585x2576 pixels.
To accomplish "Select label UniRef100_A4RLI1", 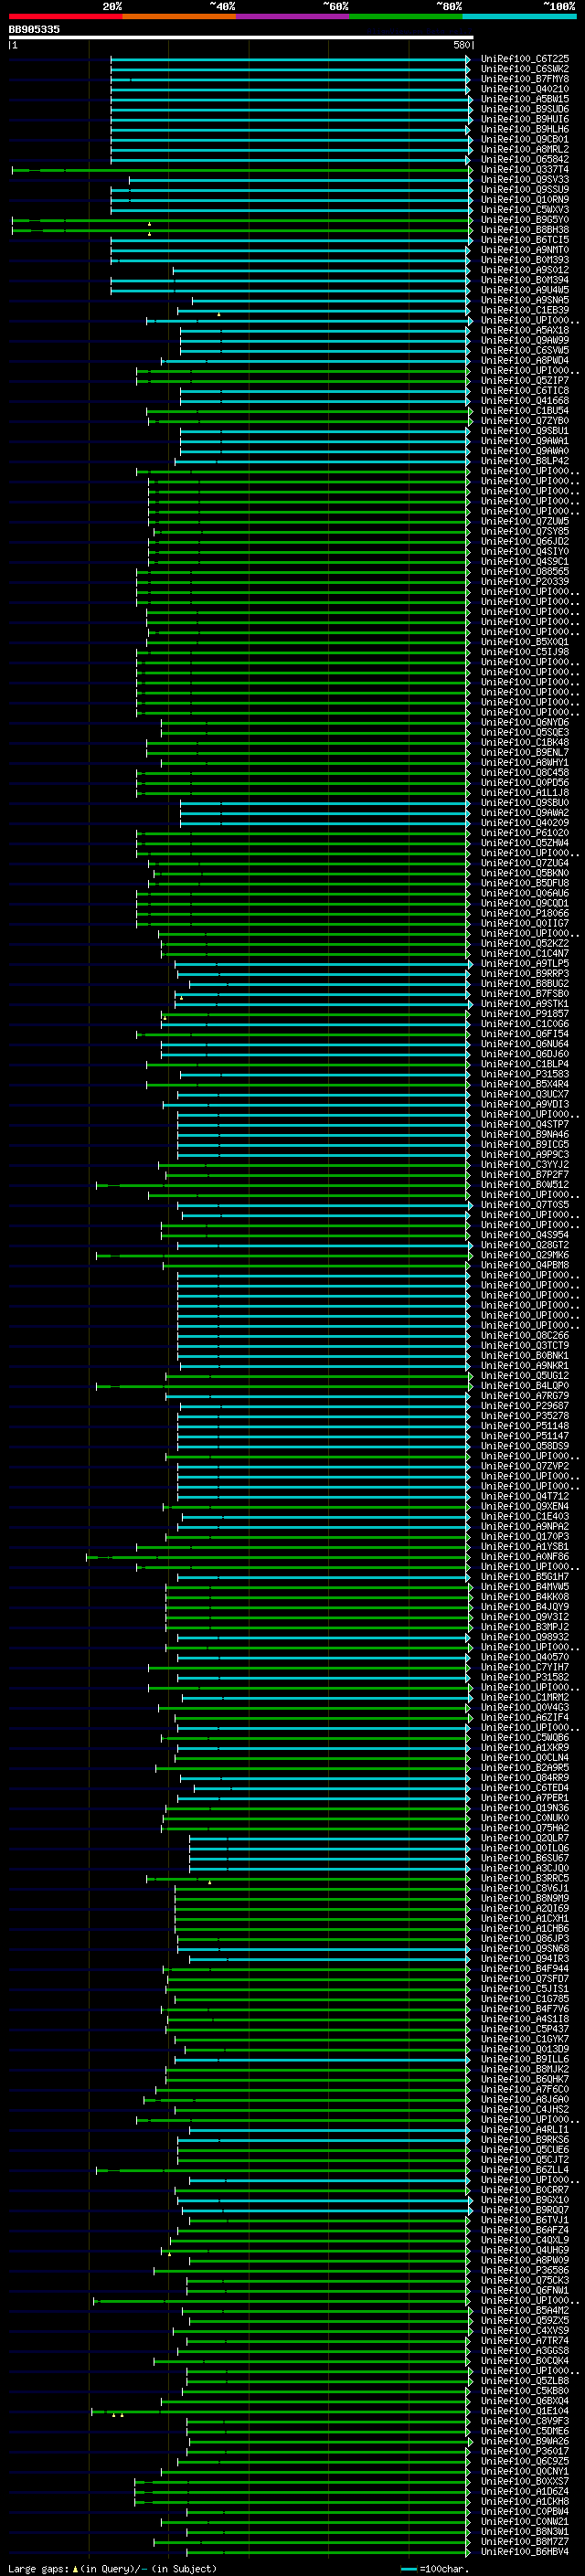I will tap(524, 2129).
